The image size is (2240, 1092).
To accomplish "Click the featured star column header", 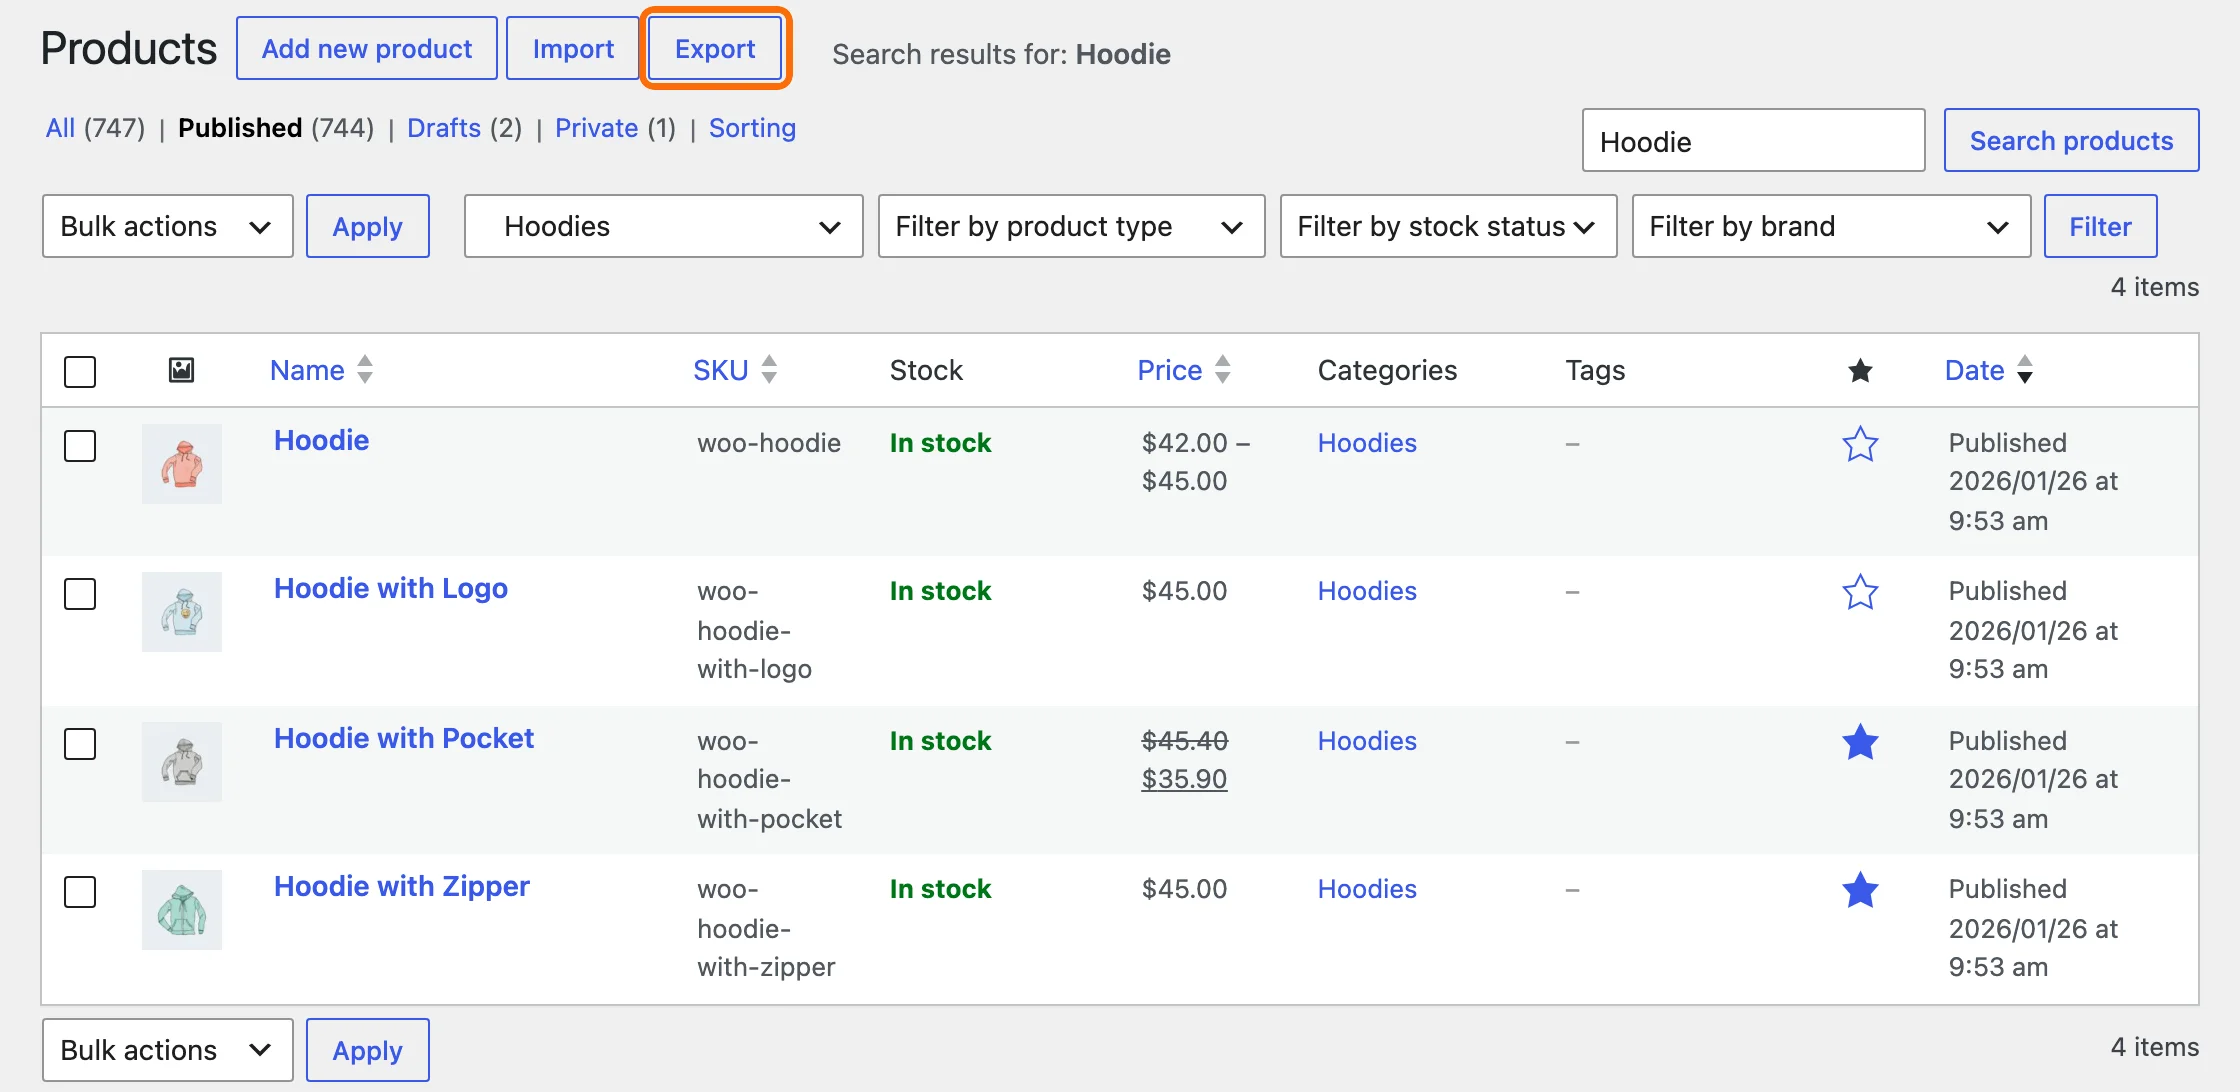I will (x=1860, y=371).
